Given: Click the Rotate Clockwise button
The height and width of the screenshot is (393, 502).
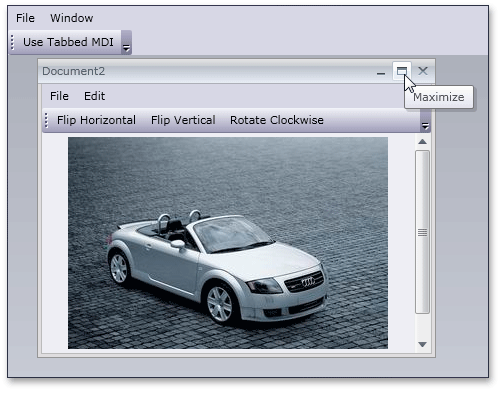Looking at the screenshot, I should (277, 120).
